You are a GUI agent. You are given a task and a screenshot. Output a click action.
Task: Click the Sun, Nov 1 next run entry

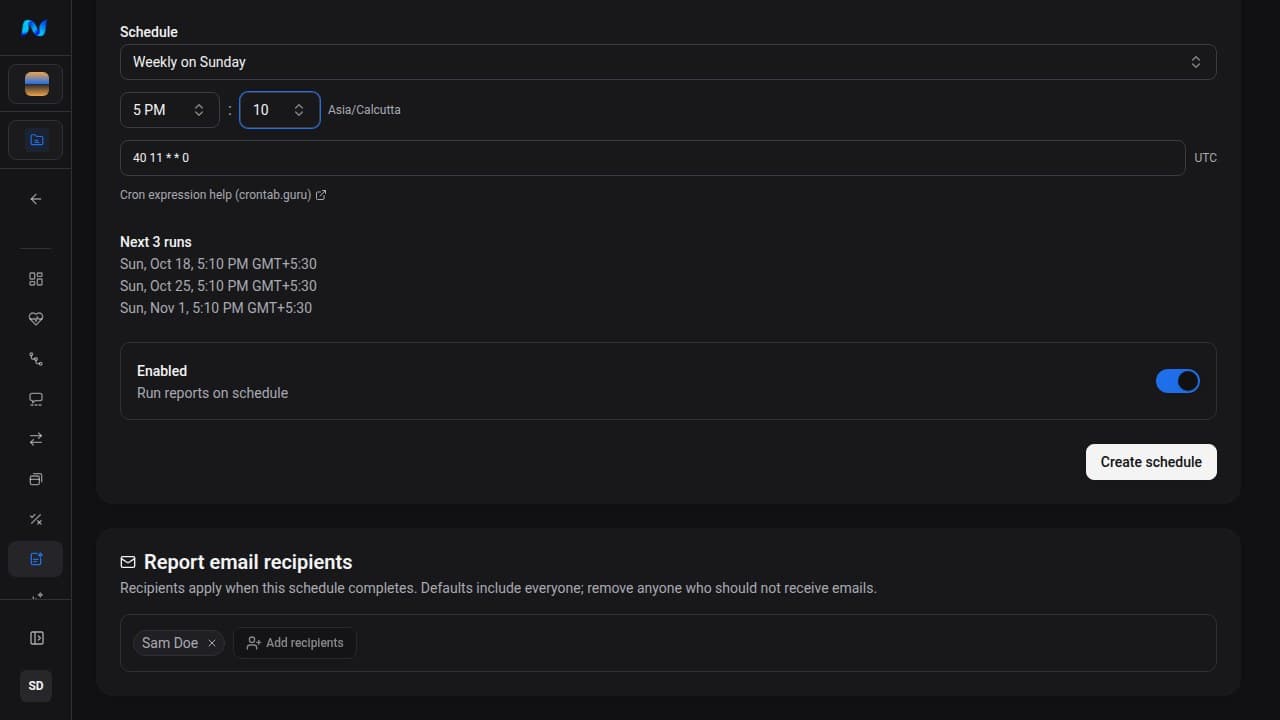(216, 308)
